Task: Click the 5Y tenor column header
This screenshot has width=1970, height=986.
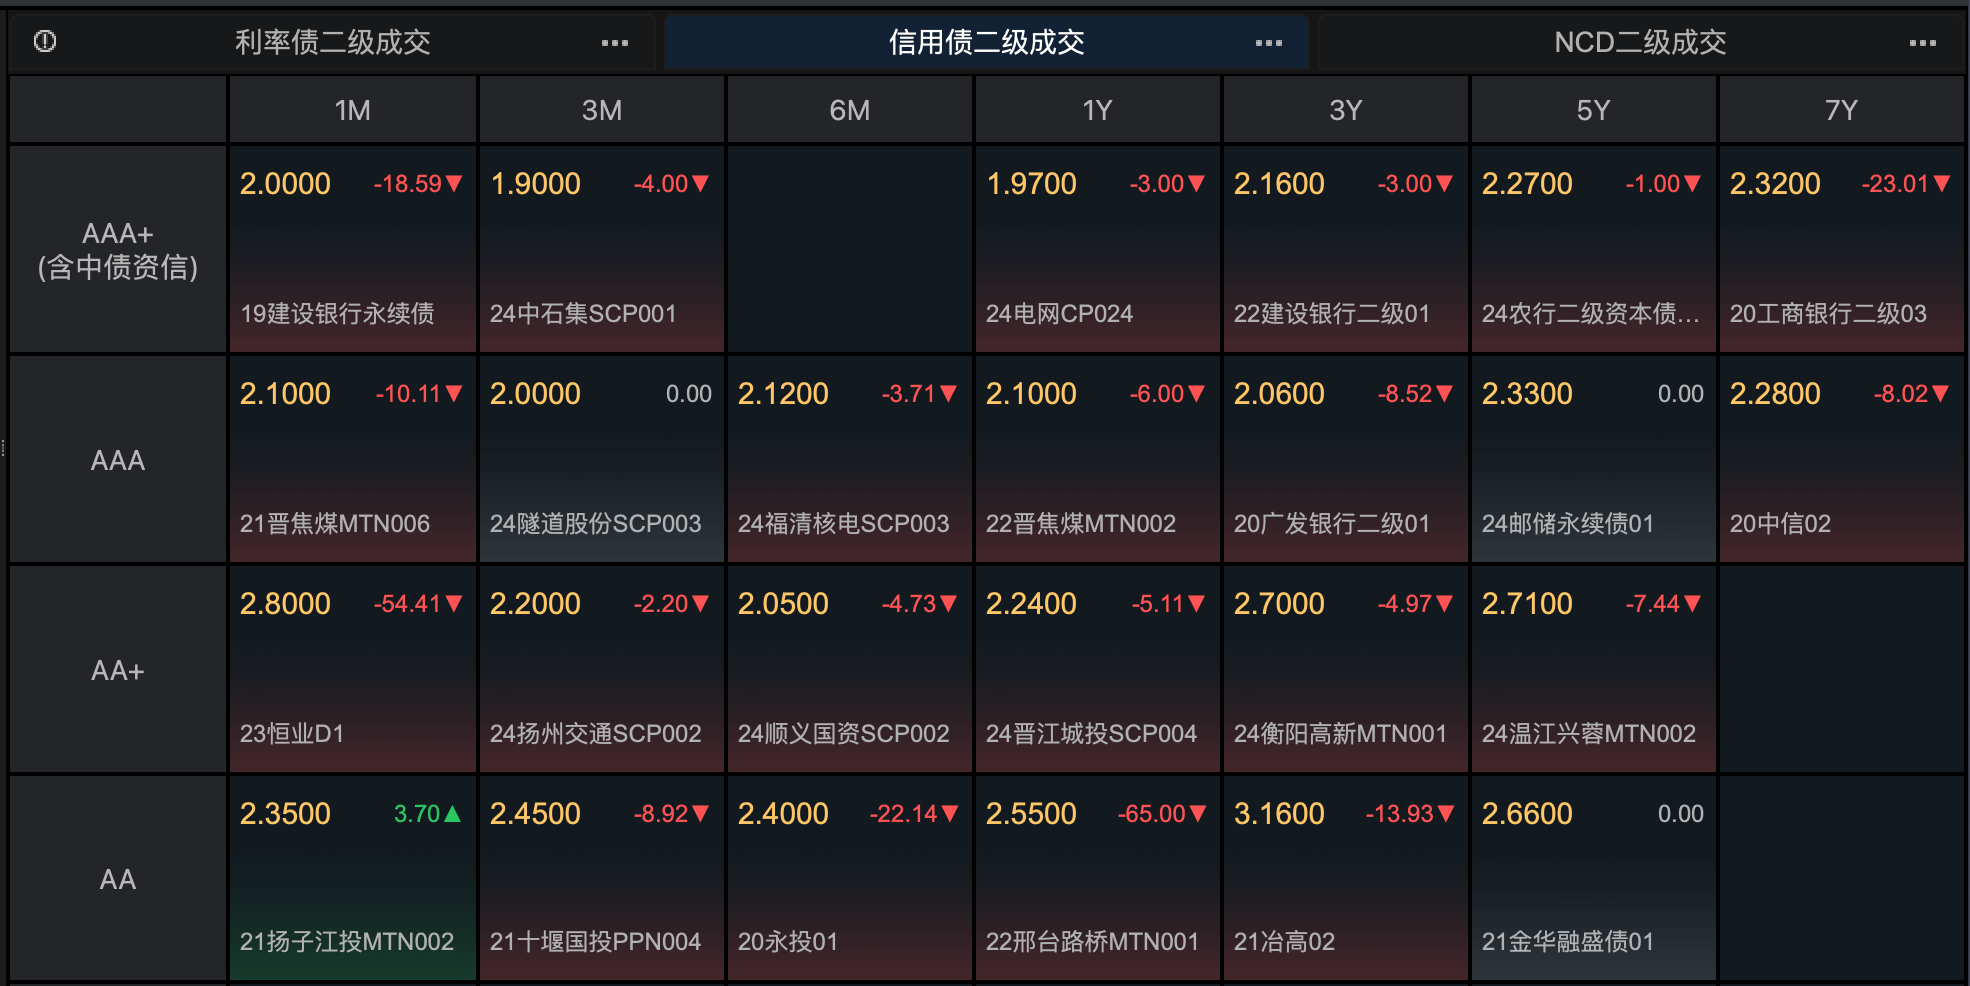Action: point(1594,110)
